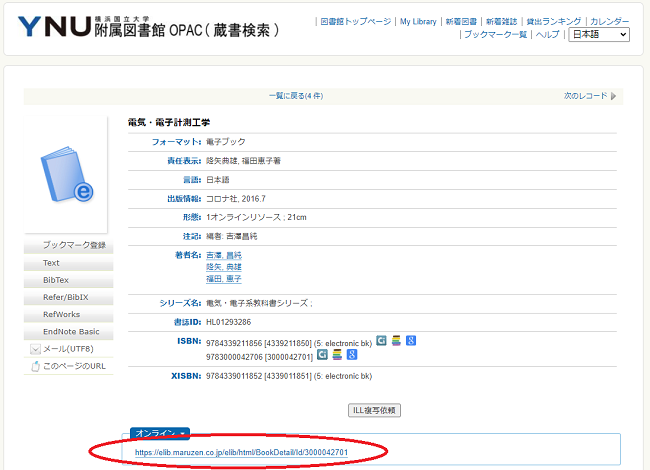Click the このページのURL link

75,366
